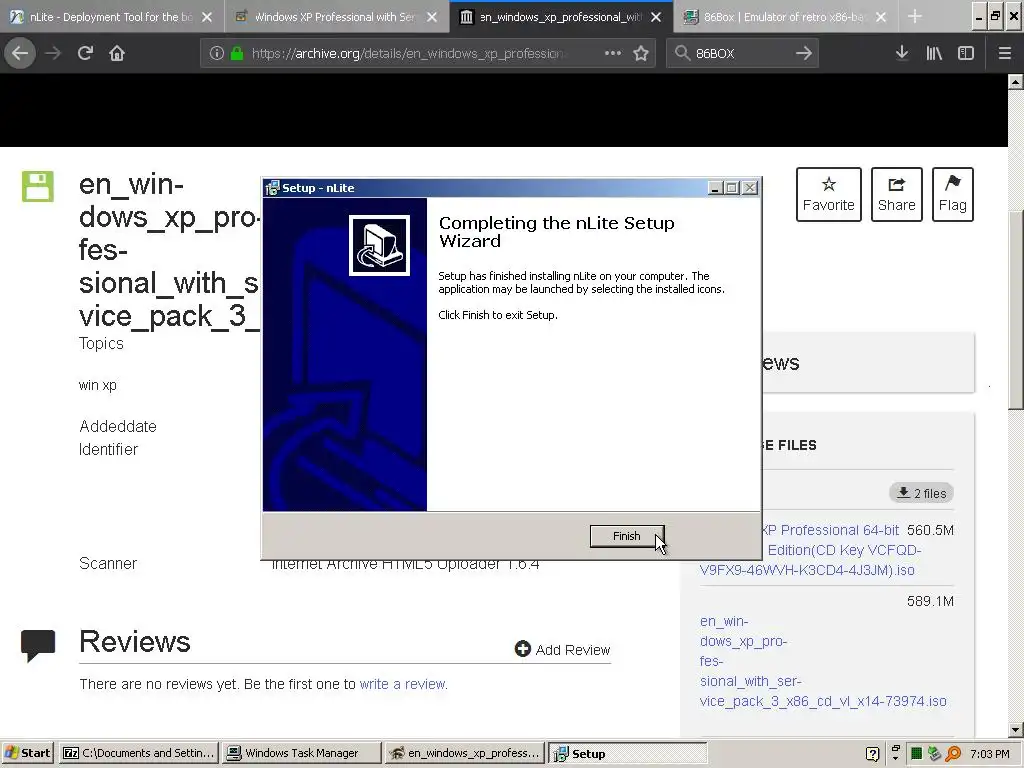The height and width of the screenshot is (768, 1024).
Task: Bookmark this page with the star
Action: point(641,54)
